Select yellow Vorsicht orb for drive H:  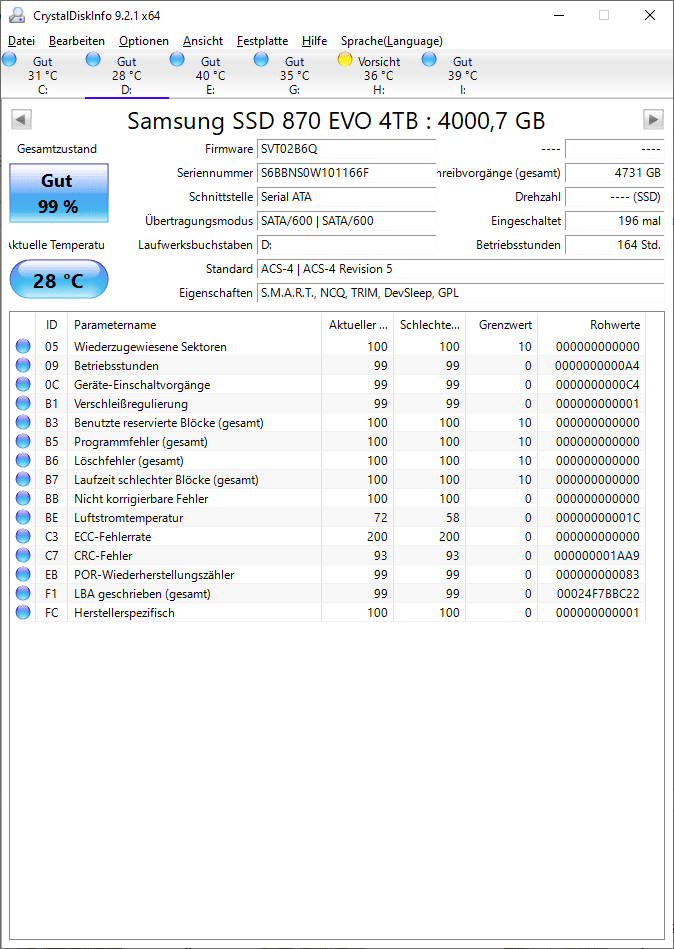tap(345, 59)
